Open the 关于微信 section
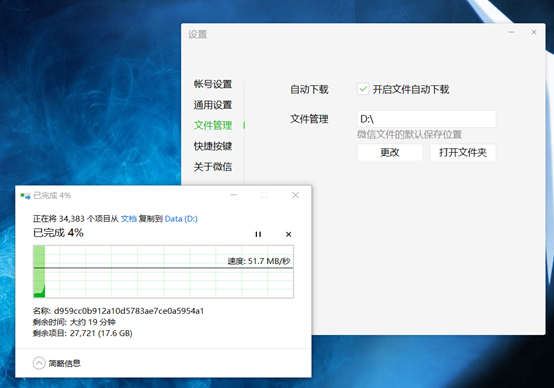The width and height of the screenshot is (554, 388). click(213, 166)
